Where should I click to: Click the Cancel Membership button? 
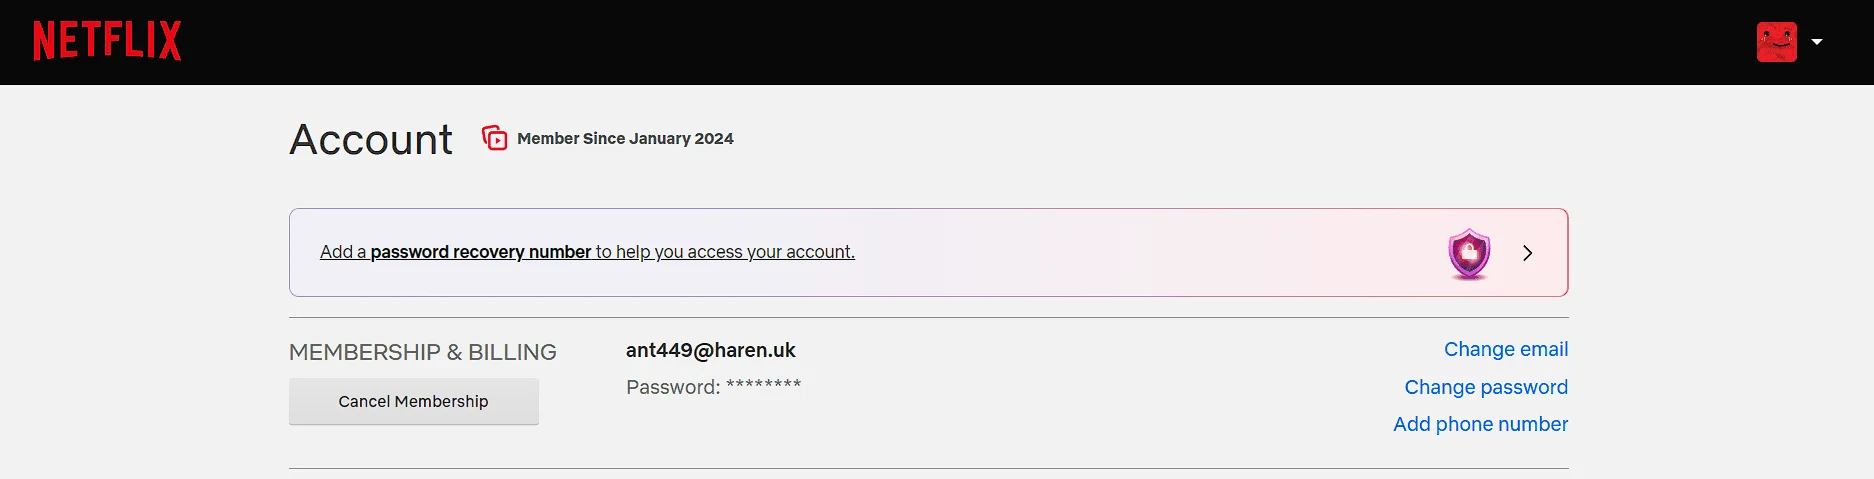click(414, 401)
